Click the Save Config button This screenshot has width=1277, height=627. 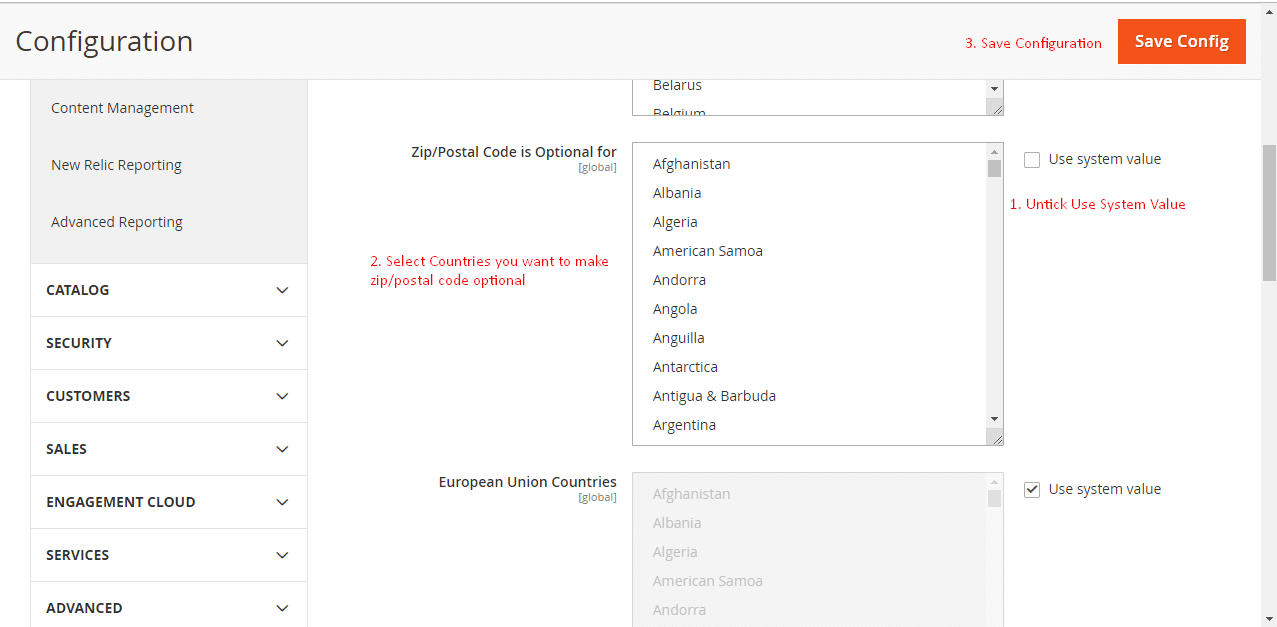click(1181, 41)
